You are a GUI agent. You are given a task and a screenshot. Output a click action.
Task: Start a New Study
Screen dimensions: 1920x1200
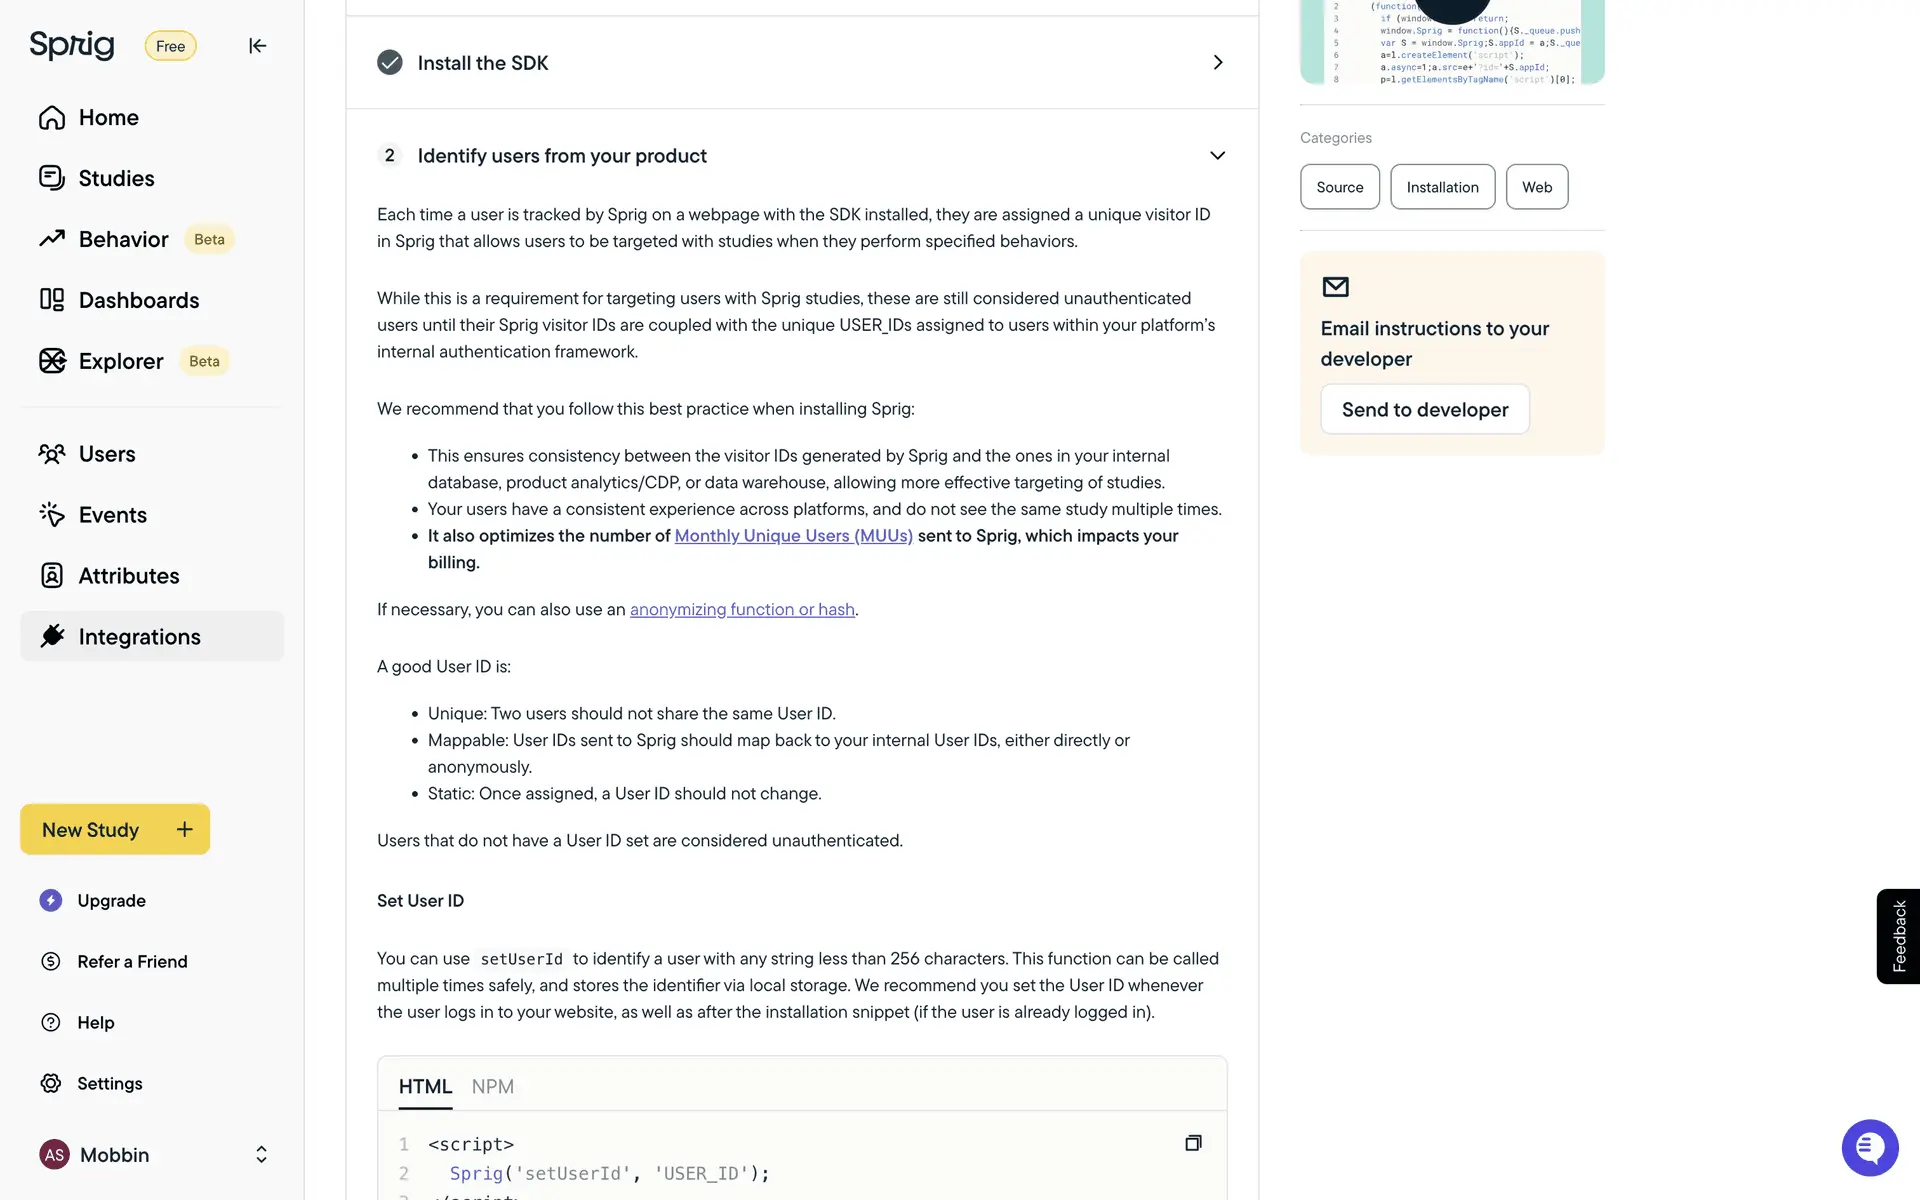115,830
